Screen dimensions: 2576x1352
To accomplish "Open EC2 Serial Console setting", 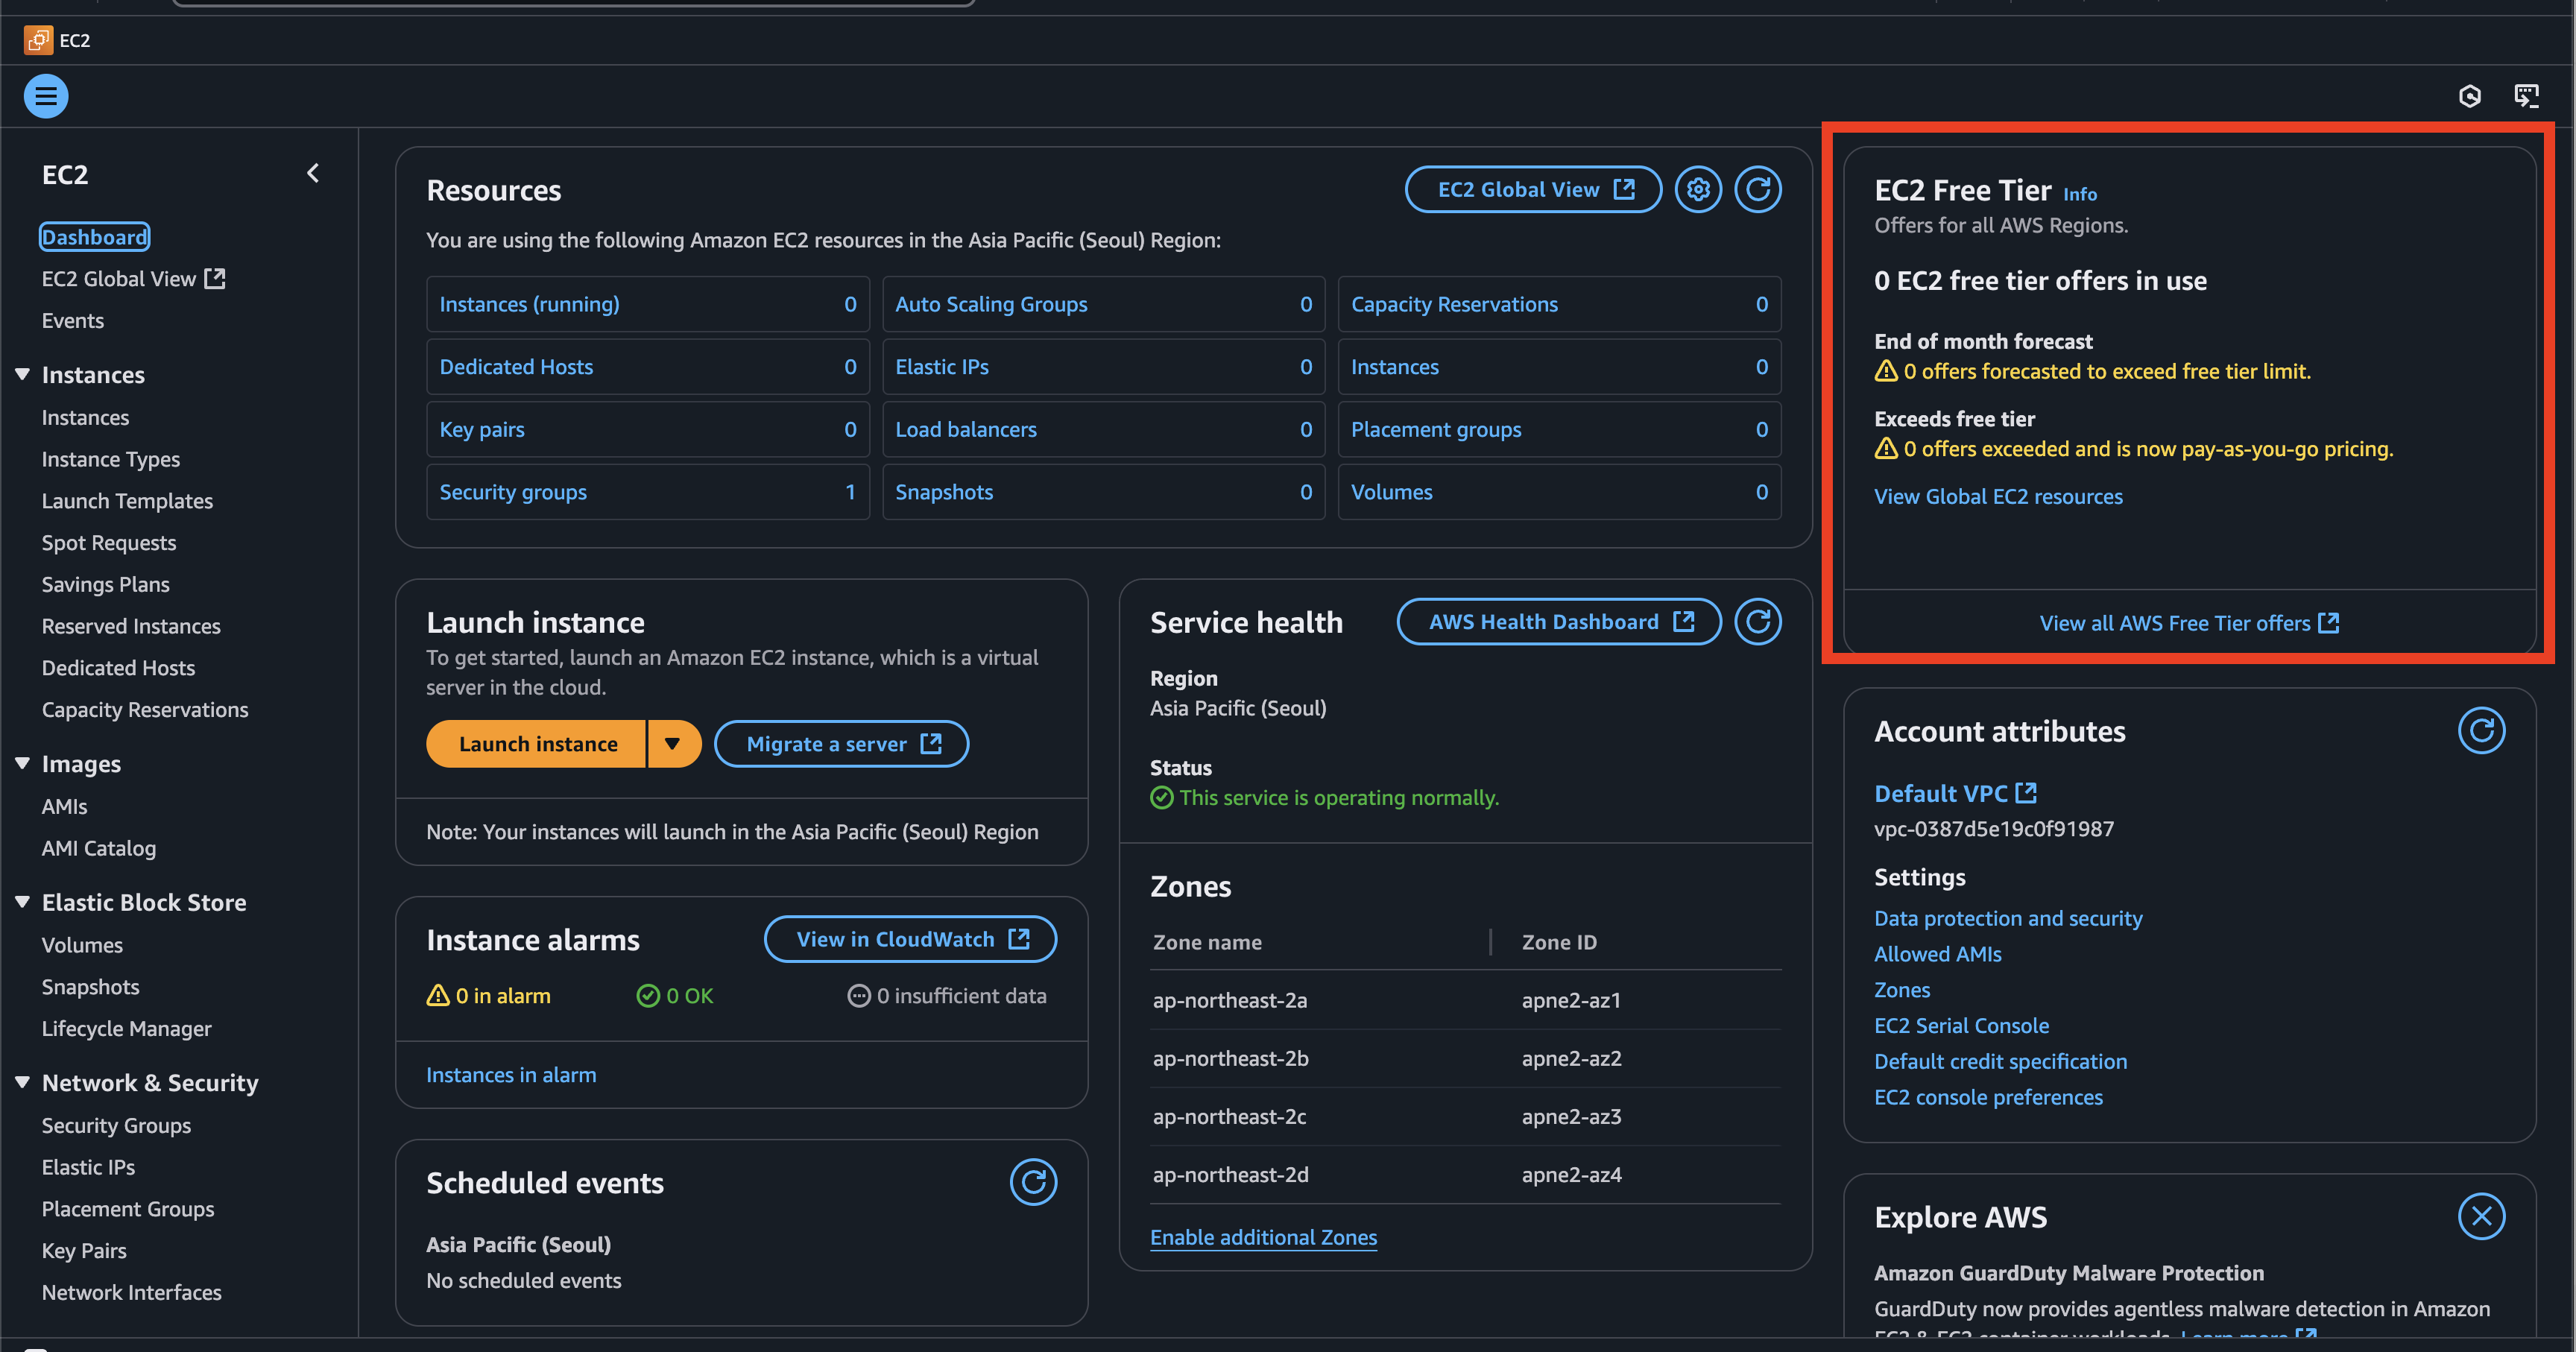I will click(1961, 1025).
